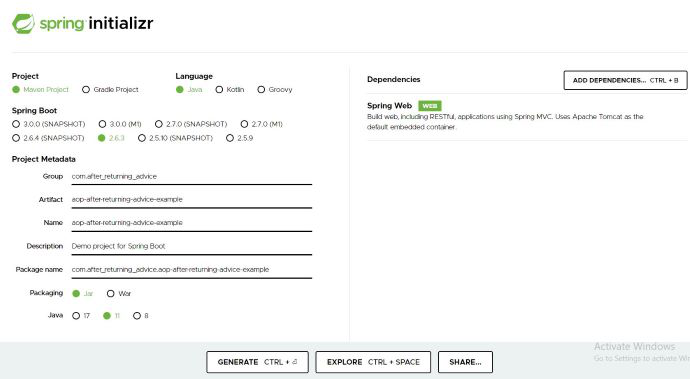Image resolution: width=690 pixels, height=379 pixels.
Task: Open the Share dialog
Action: (x=465, y=362)
